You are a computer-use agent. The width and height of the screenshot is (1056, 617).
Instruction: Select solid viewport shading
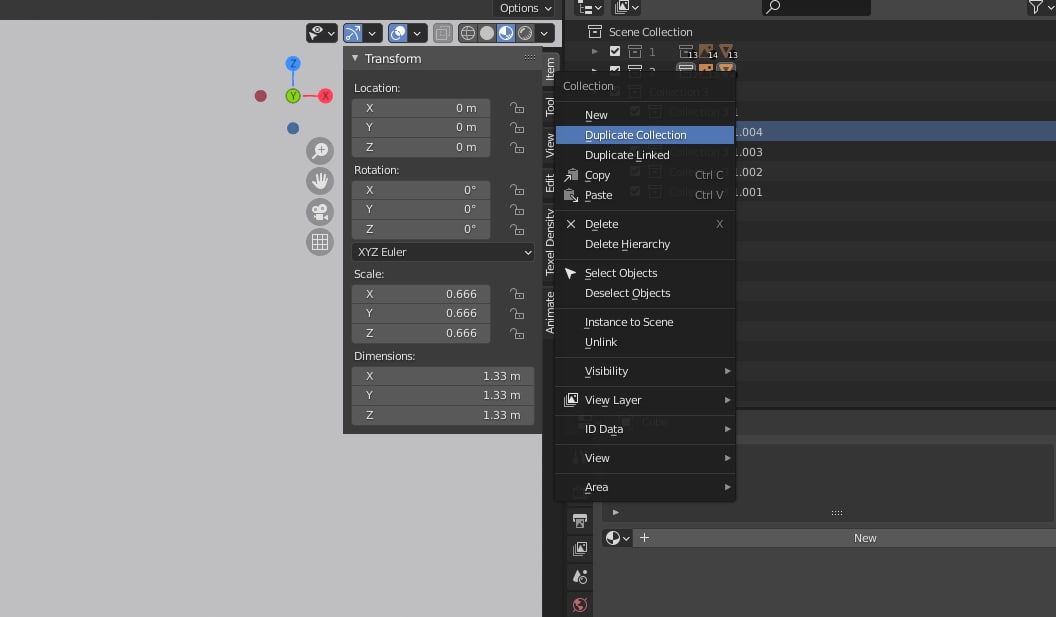[x=486, y=33]
